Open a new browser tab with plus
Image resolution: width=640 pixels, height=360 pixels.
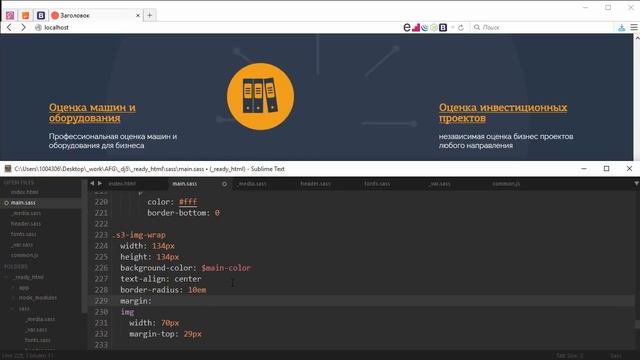click(150, 16)
